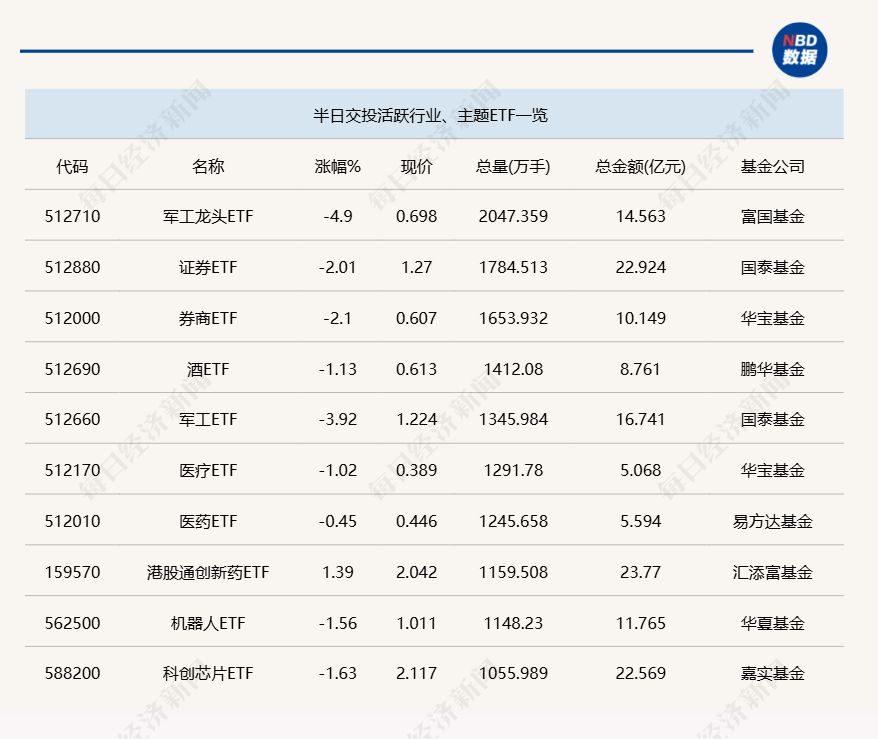
Task: Click amount 14.563
Action: (641, 216)
